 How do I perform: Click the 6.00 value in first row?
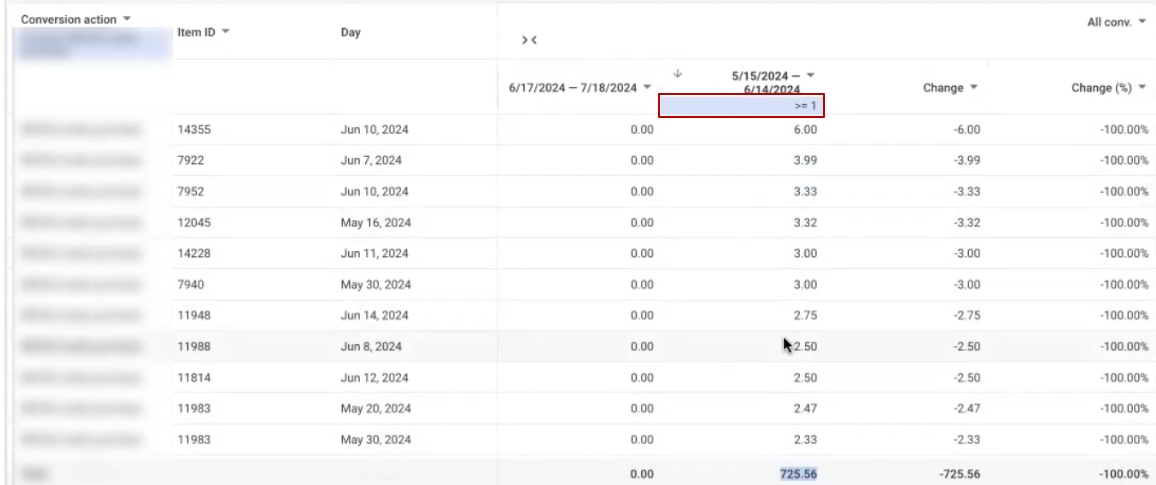(805, 129)
